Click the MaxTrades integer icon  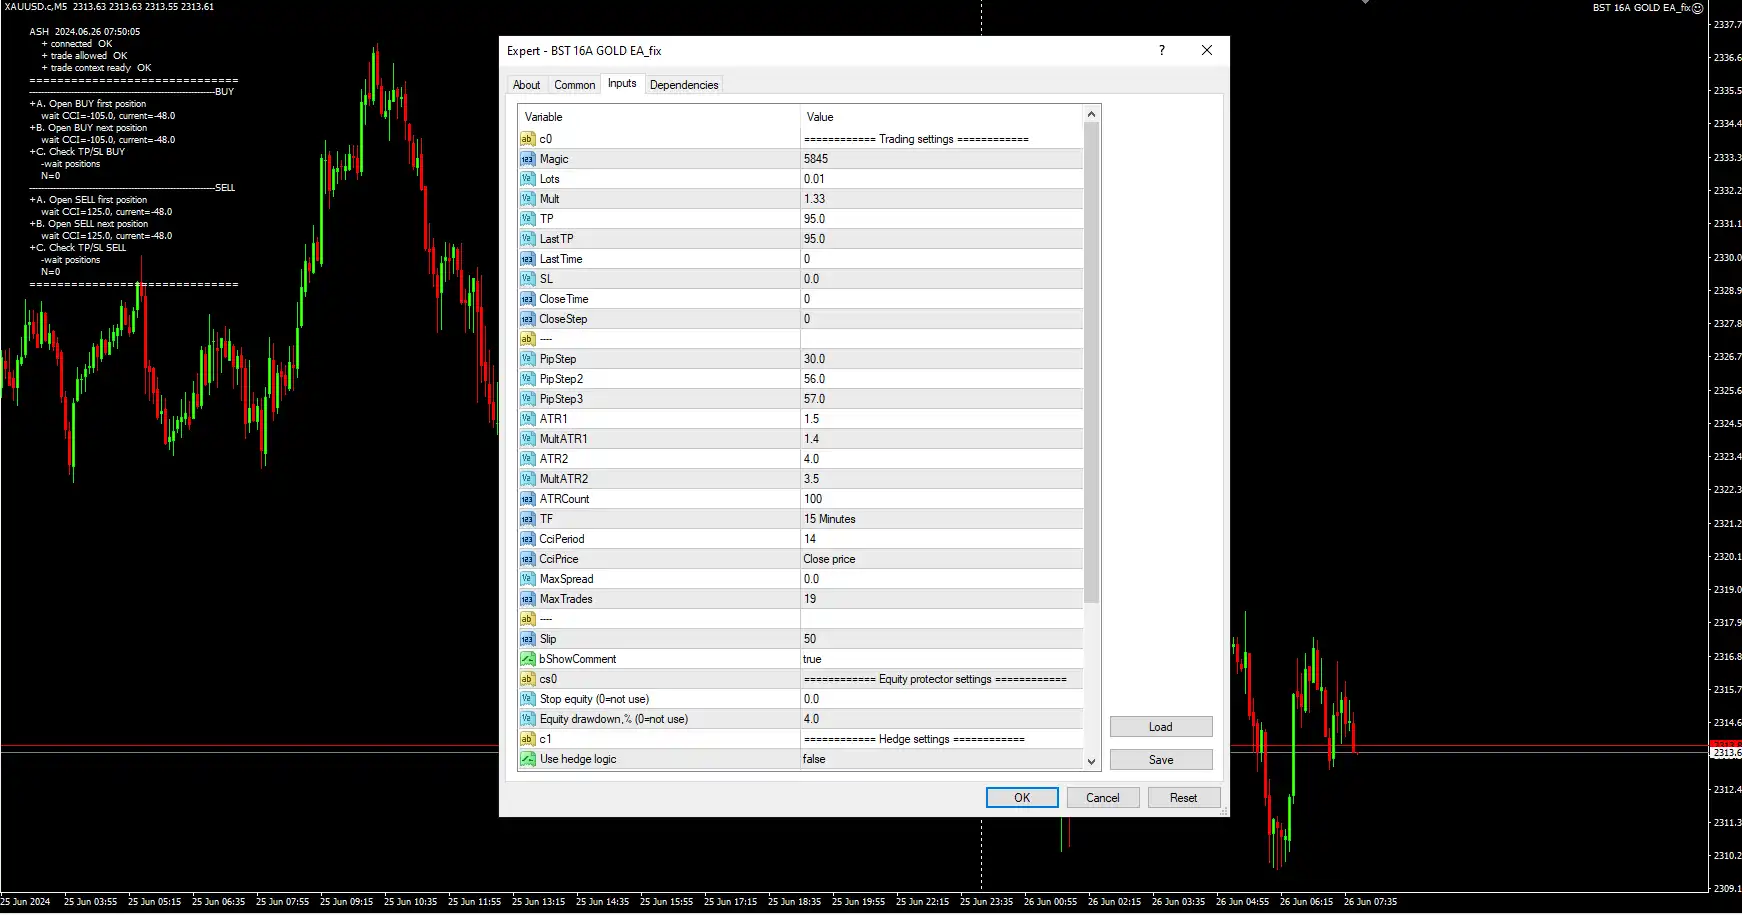click(x=527, y=599)
